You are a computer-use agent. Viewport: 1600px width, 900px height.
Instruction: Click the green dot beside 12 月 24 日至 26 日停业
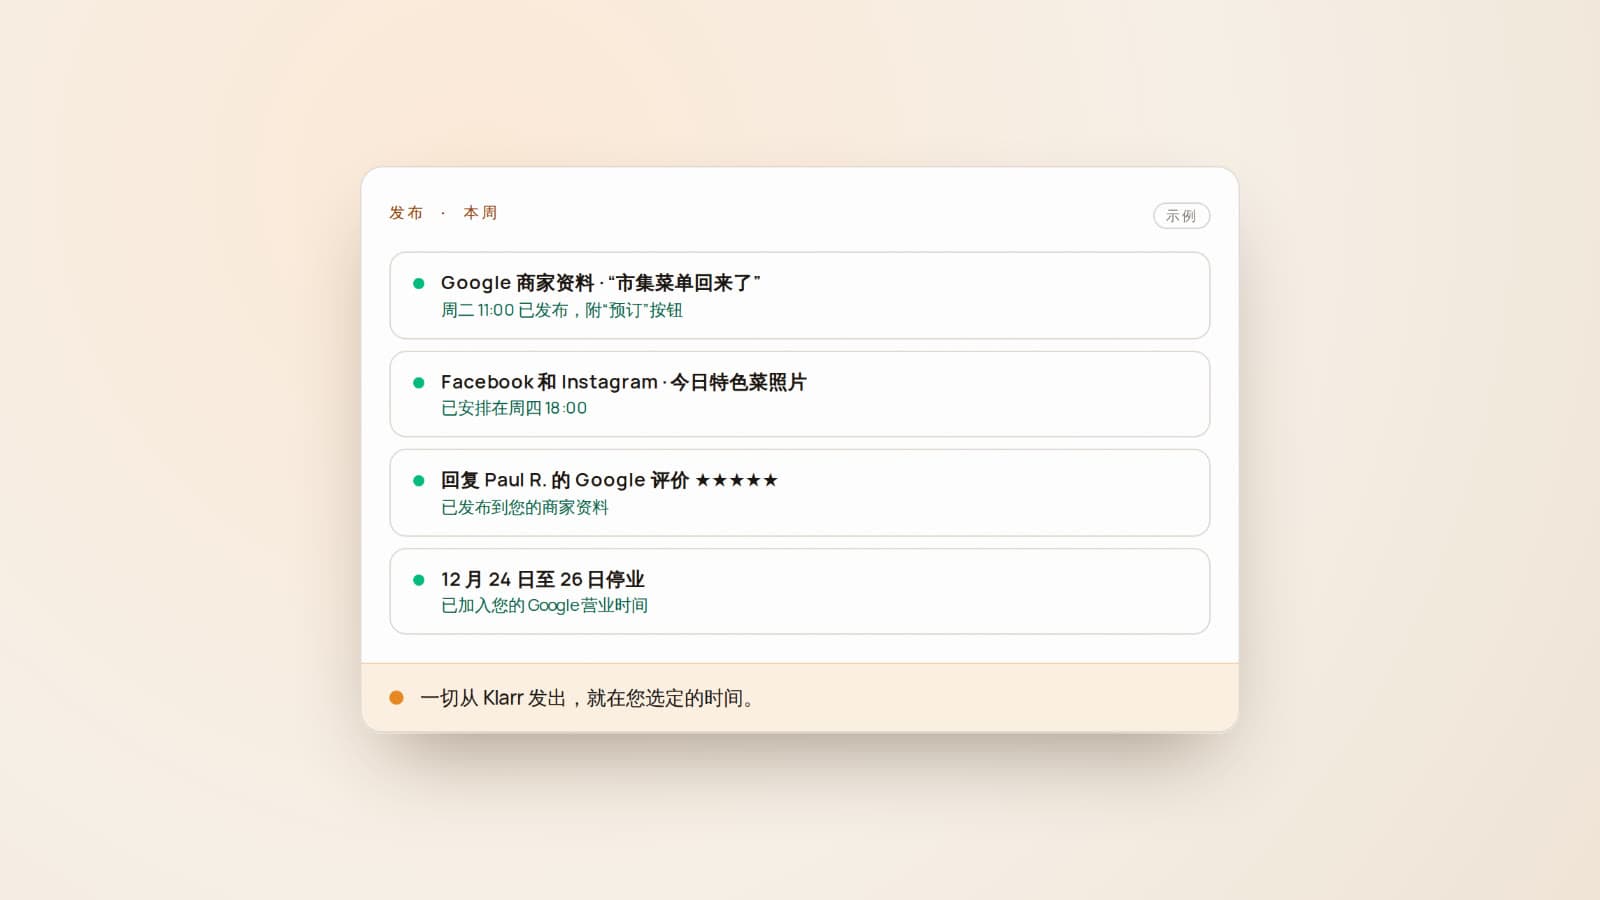pos(419,579)
